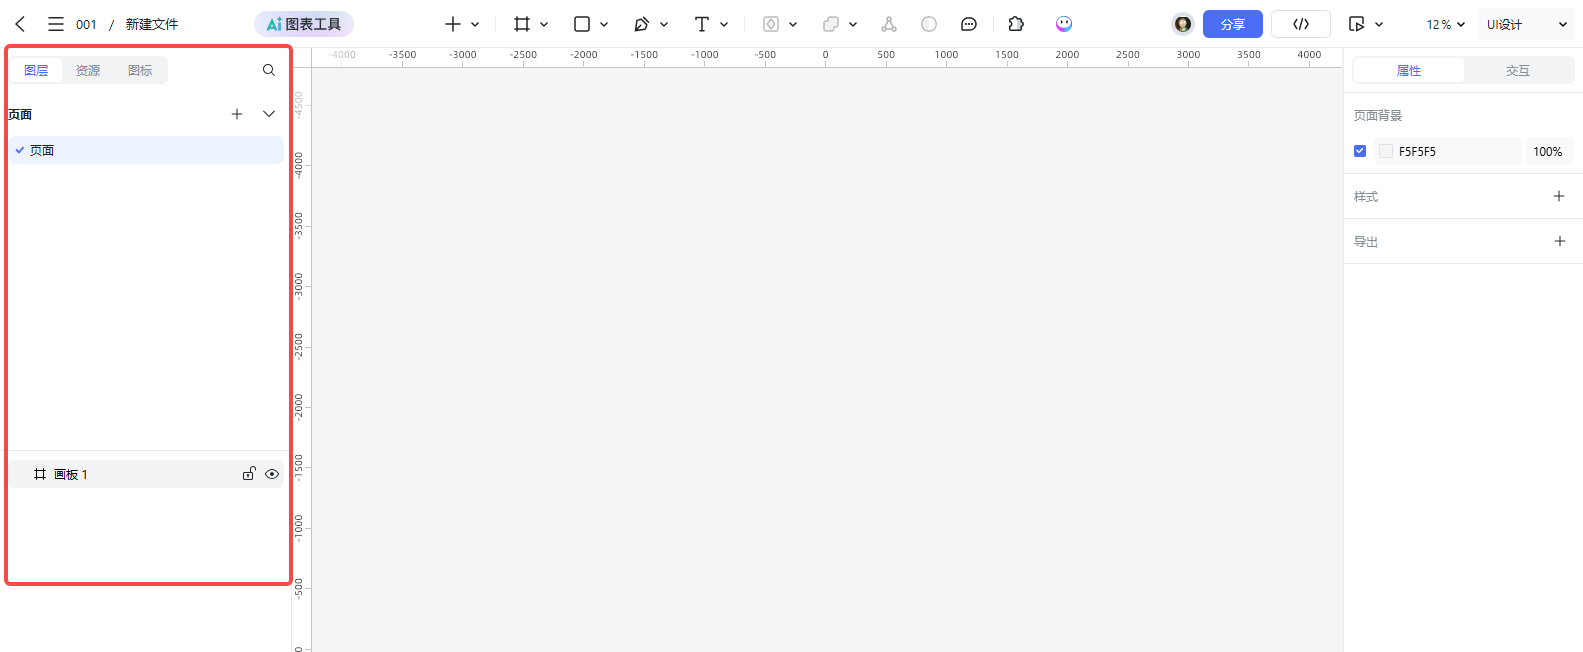Image resolution: width=1583 pixels, height=652 pixels.
Task: Open the code view button
Action: (x=1301, y=24)
